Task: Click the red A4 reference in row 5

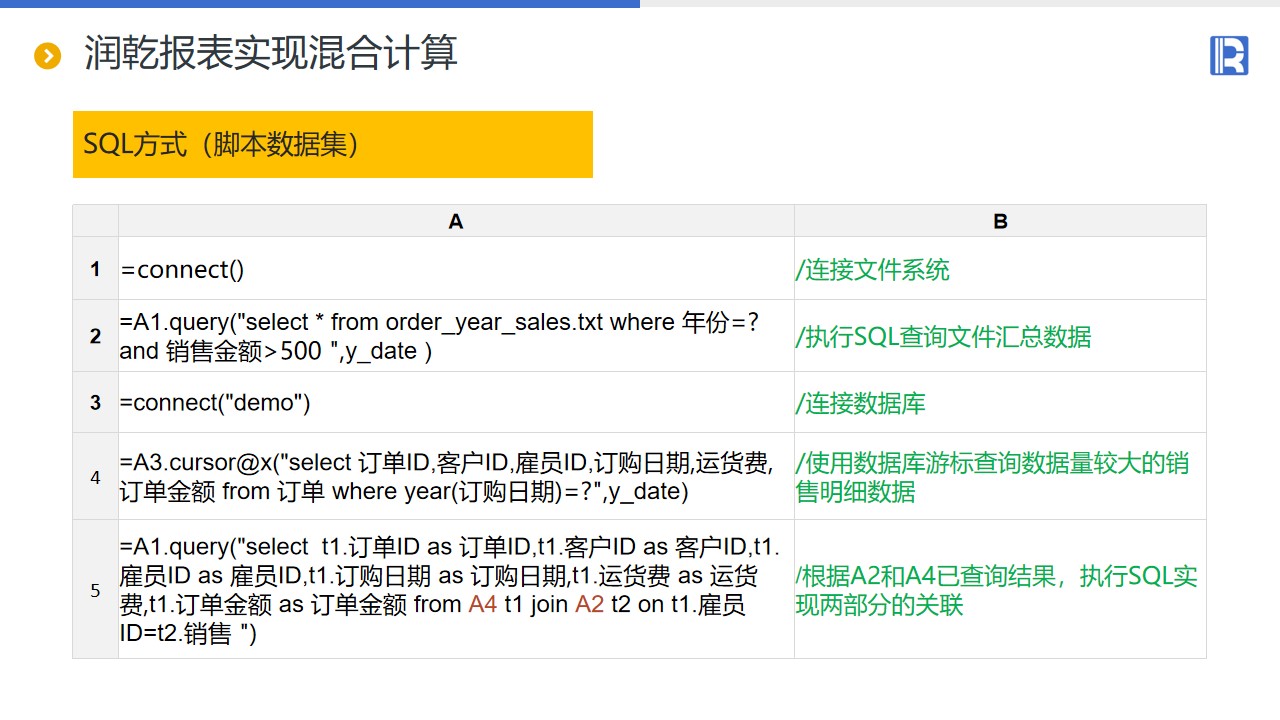Action: click(482, 604)
